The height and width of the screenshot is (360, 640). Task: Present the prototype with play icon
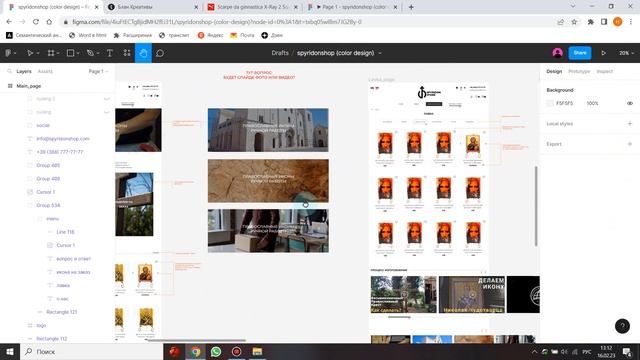[x=603, y=53]
